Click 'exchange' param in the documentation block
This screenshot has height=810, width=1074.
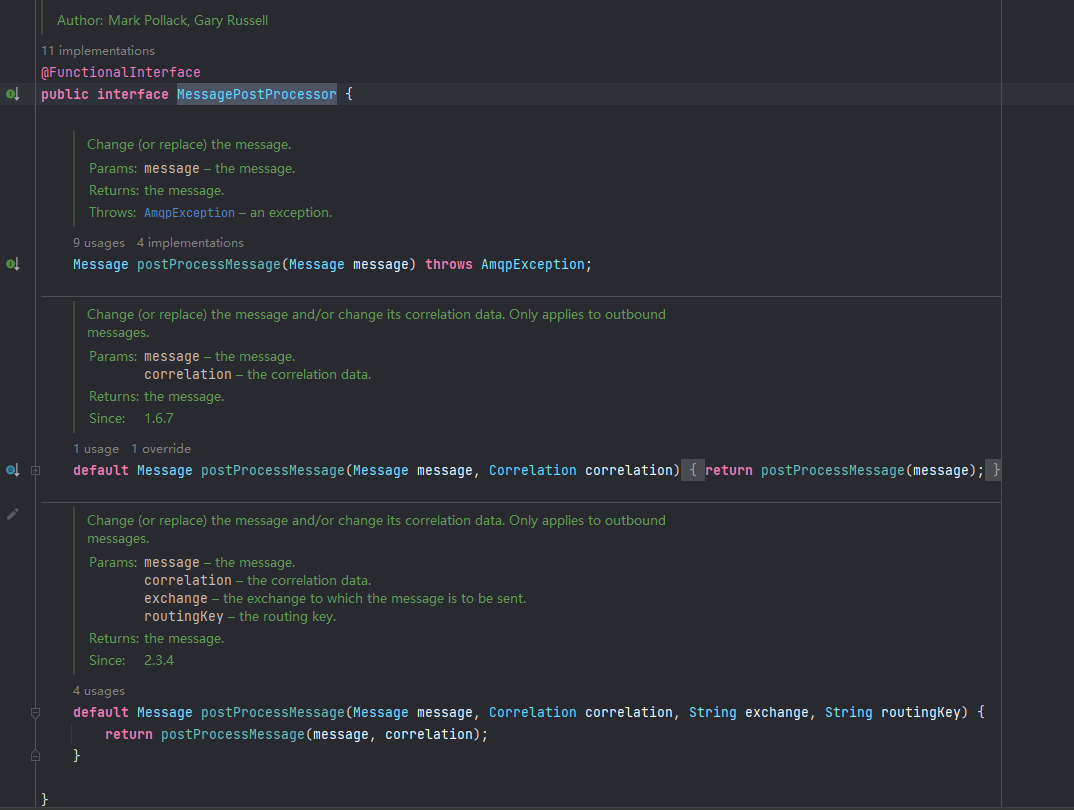(x=175, y=598)
